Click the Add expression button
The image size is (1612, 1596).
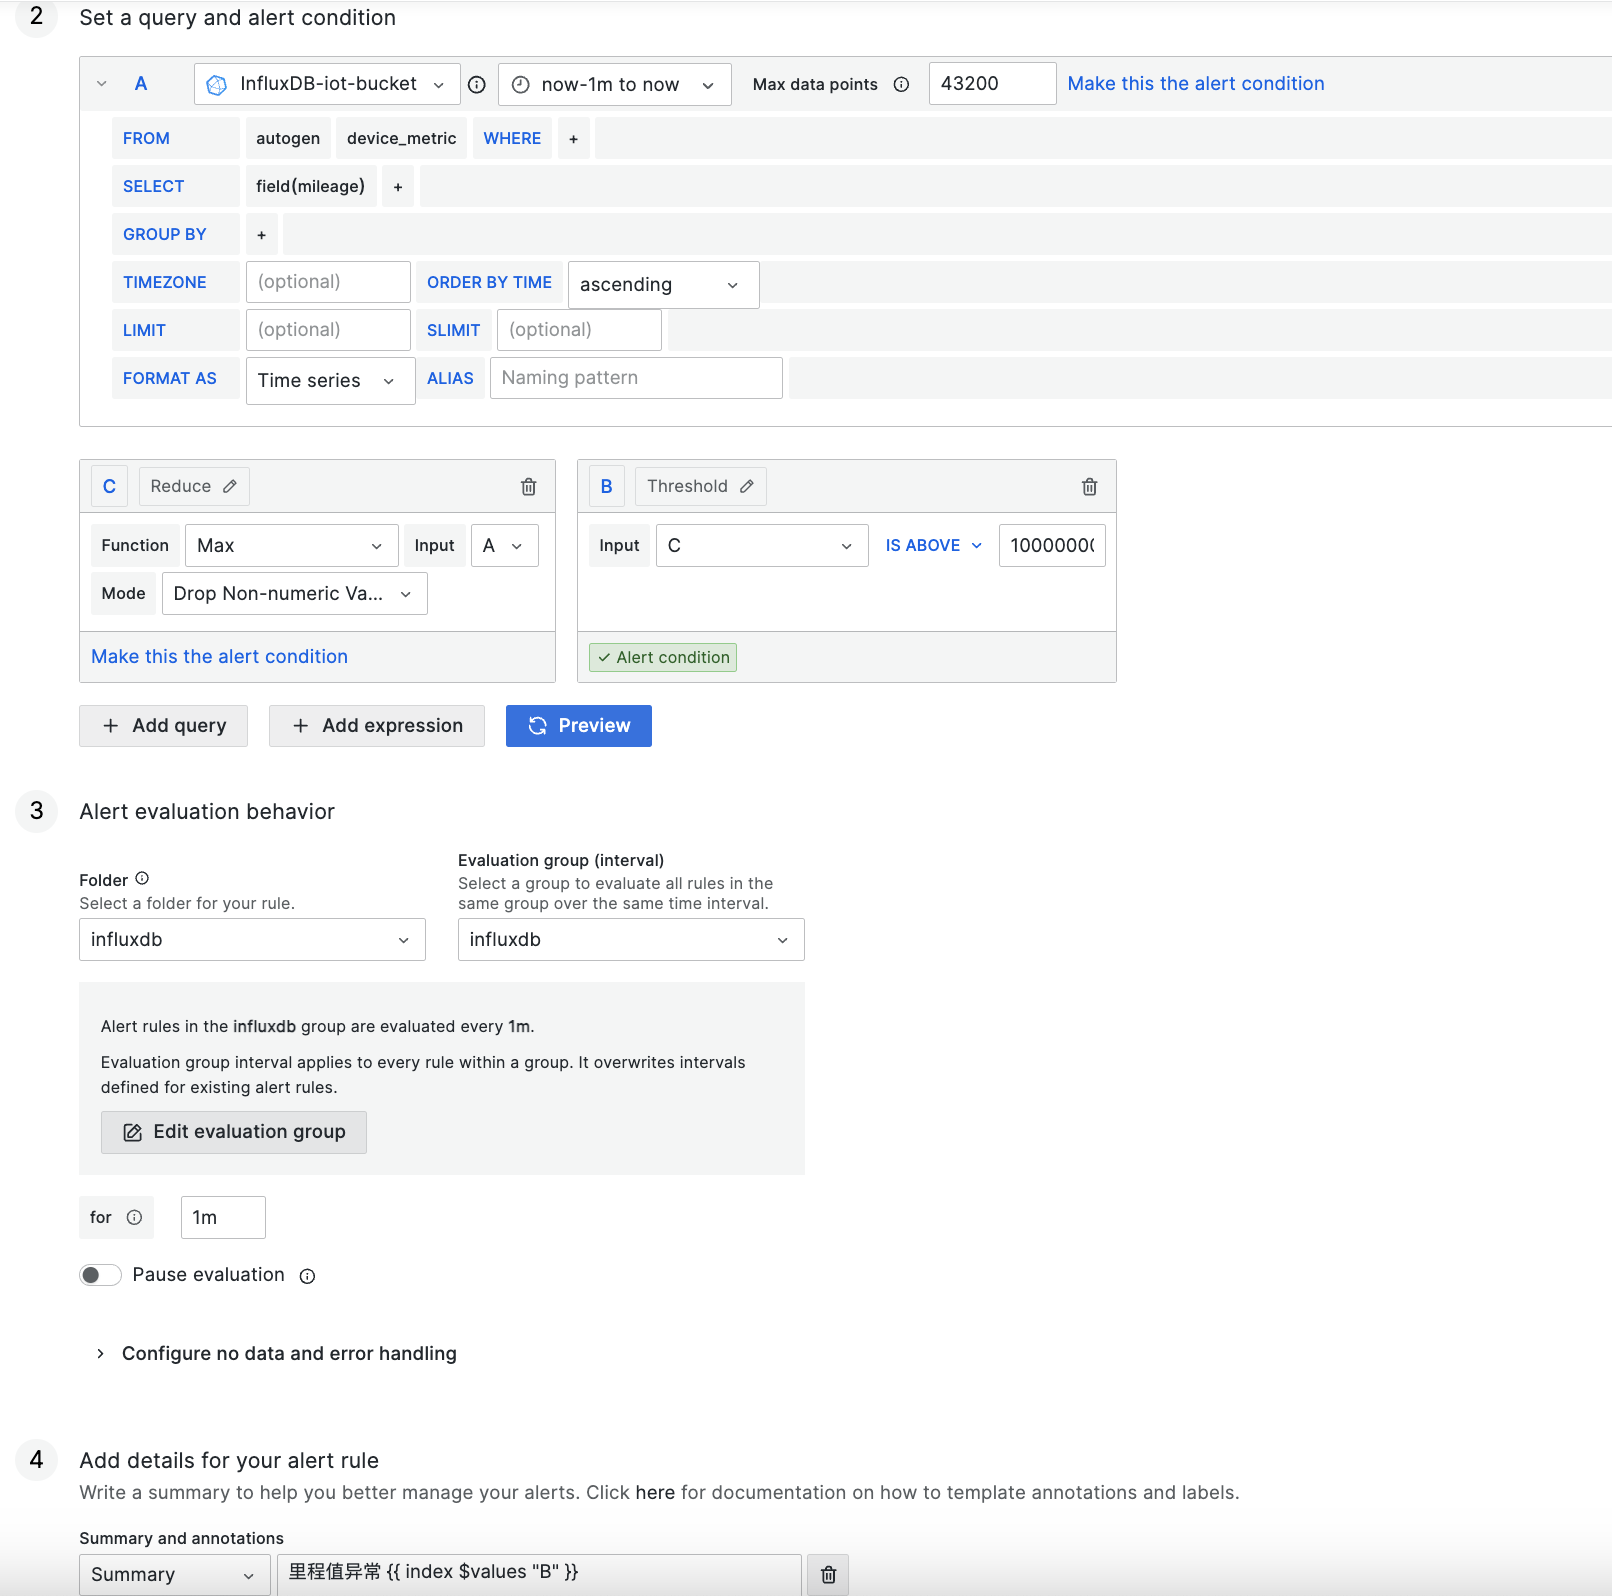(x=377, y=726)
